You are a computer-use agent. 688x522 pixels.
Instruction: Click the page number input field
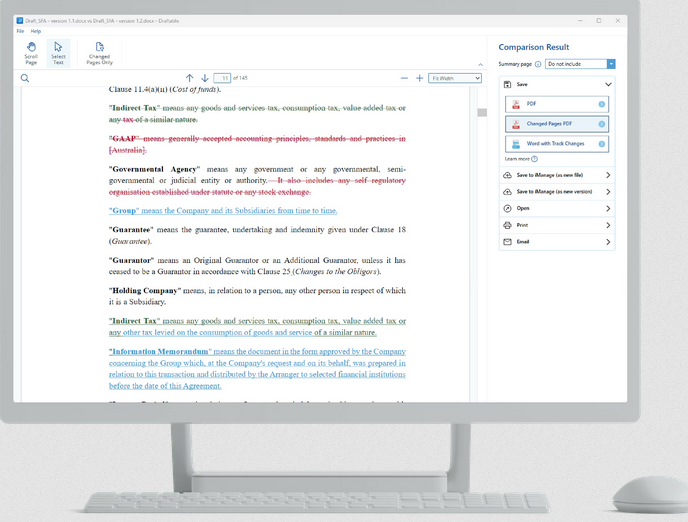point(222,78)
